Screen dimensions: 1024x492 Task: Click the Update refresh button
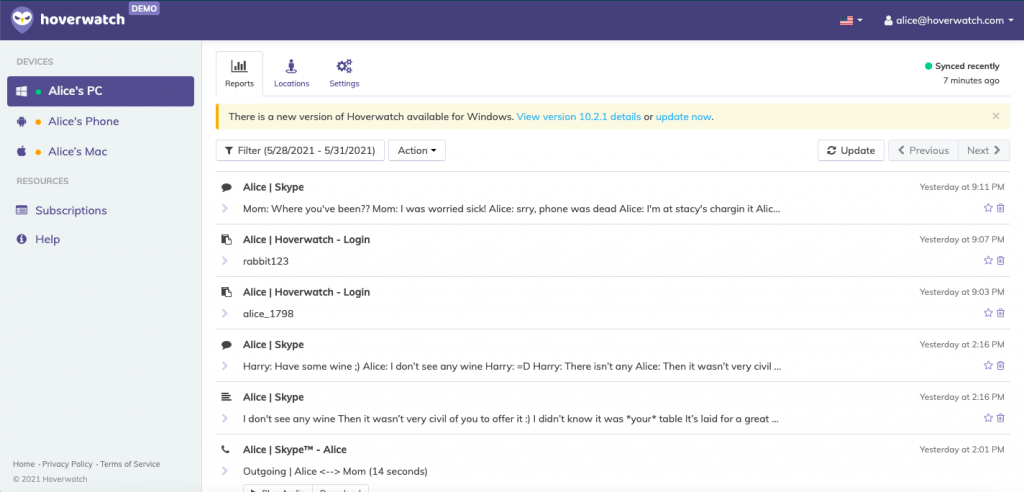coord(851,150)
